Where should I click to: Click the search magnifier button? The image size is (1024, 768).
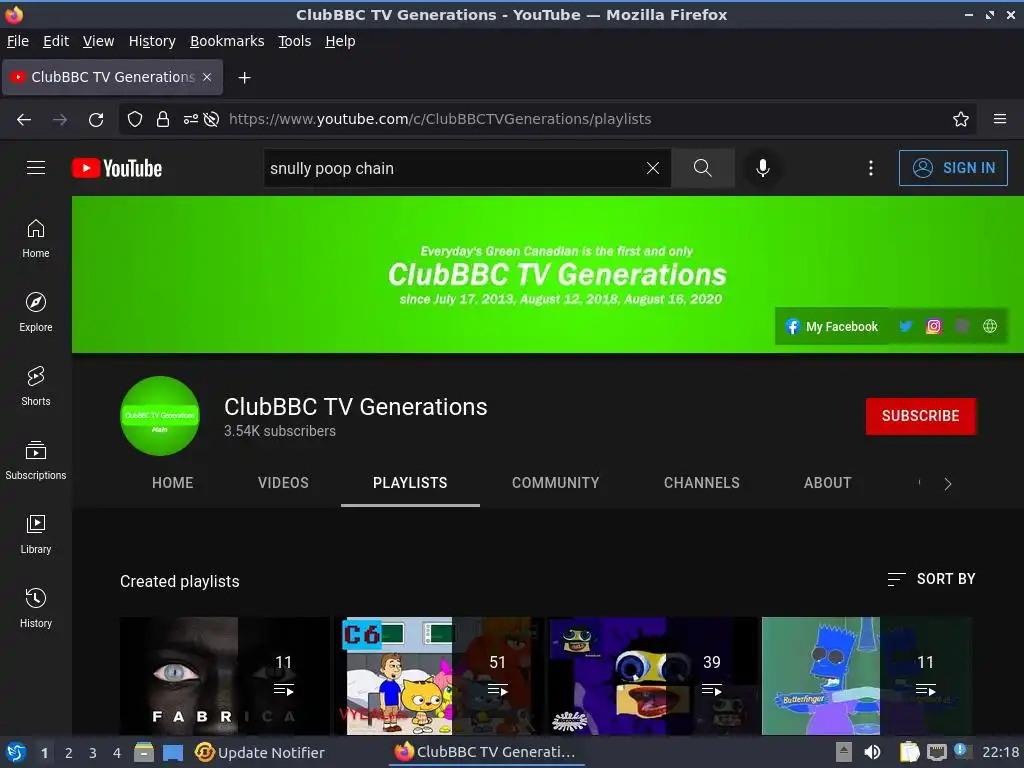pos(703,168)
